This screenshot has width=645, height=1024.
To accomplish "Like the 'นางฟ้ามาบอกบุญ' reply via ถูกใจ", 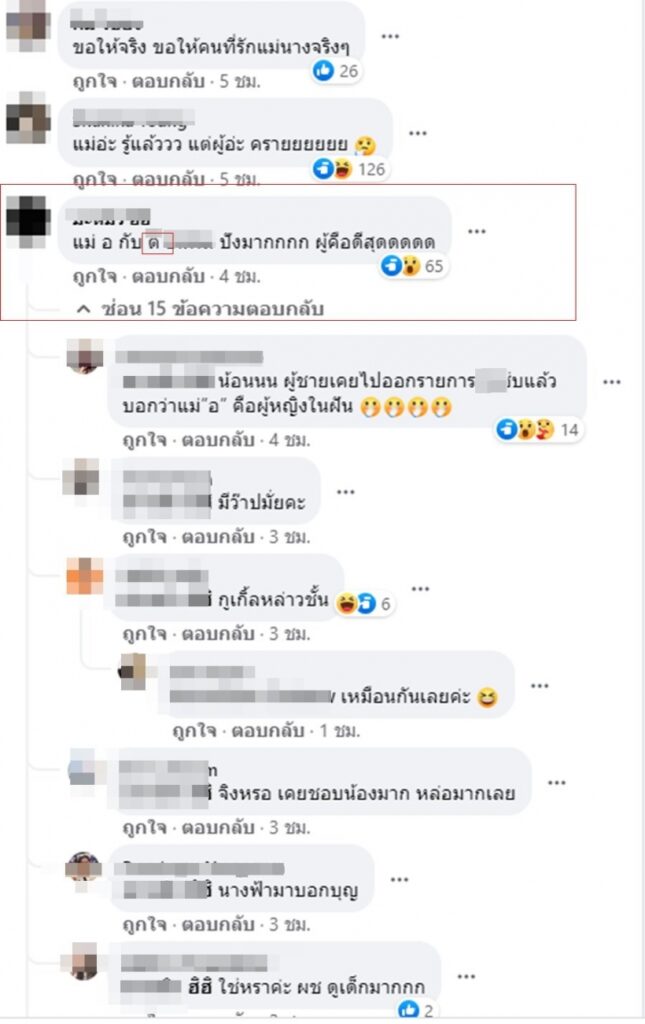I will point(144,925).
